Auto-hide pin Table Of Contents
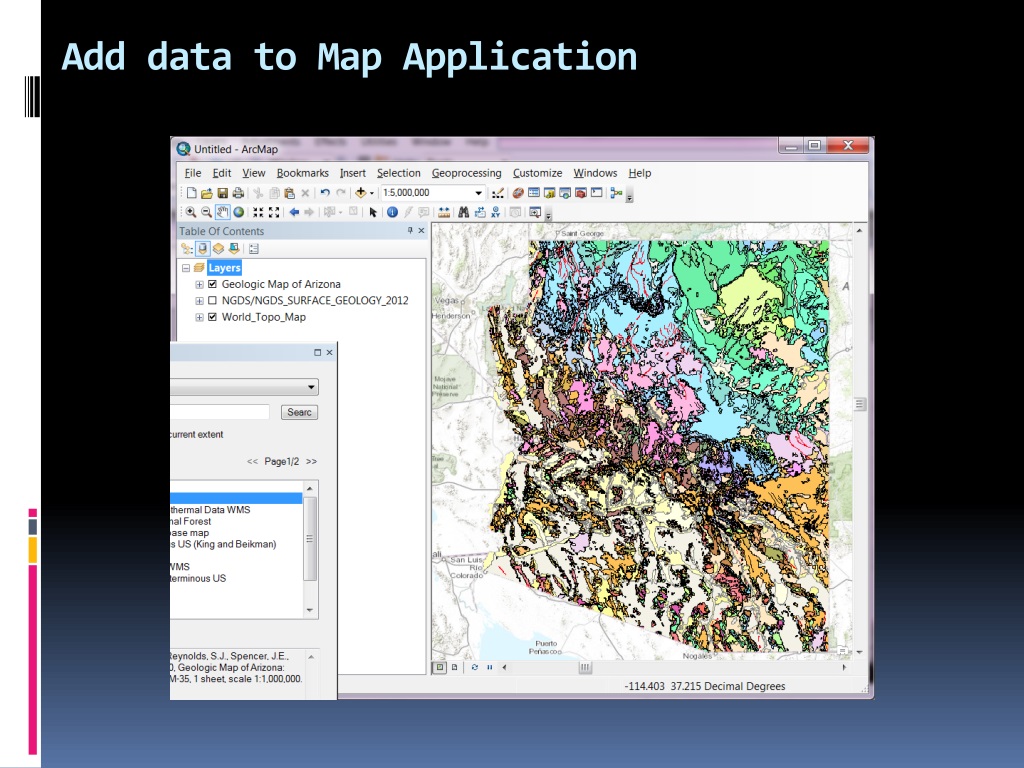This screenshot has width=1024, height=768. [410, 231]
